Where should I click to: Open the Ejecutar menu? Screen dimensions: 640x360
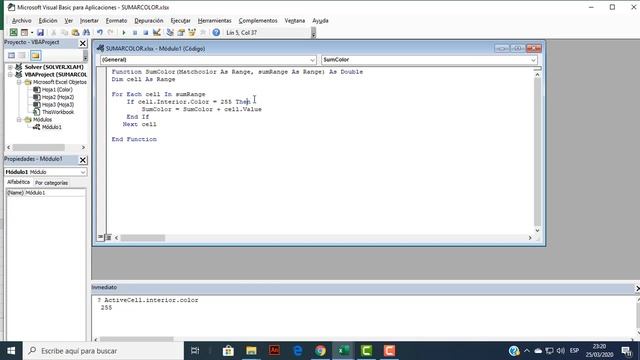180,20
